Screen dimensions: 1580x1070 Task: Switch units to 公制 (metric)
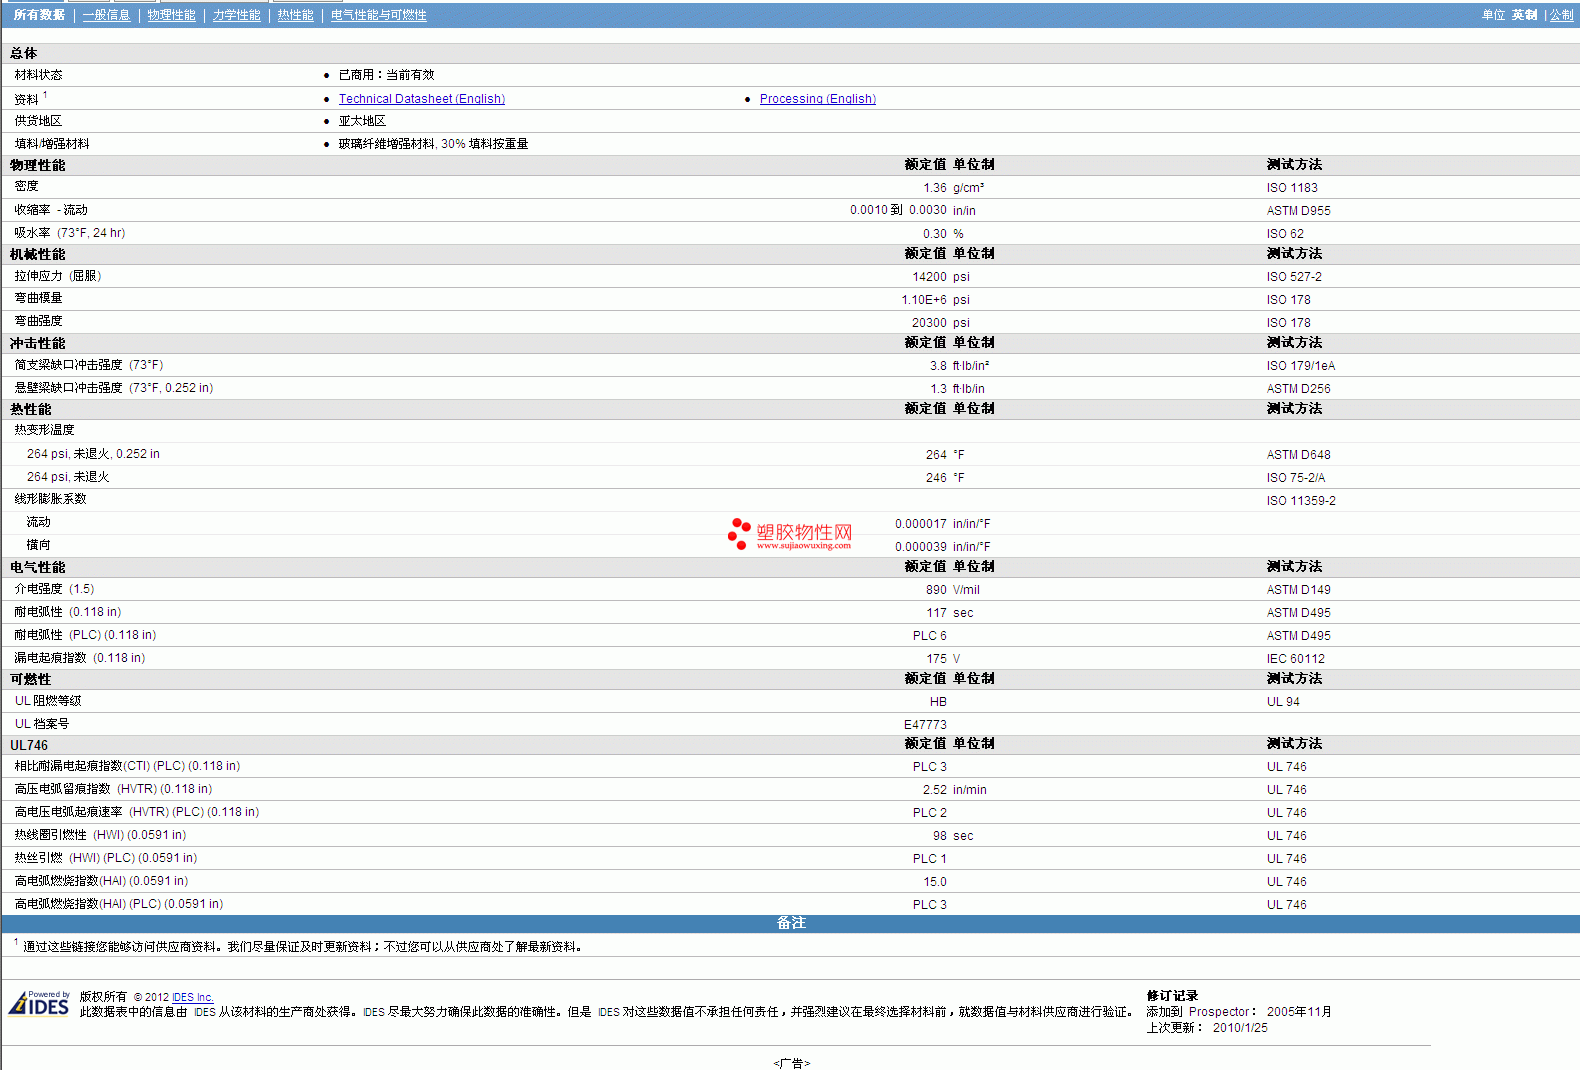[x=1561, y=15]
